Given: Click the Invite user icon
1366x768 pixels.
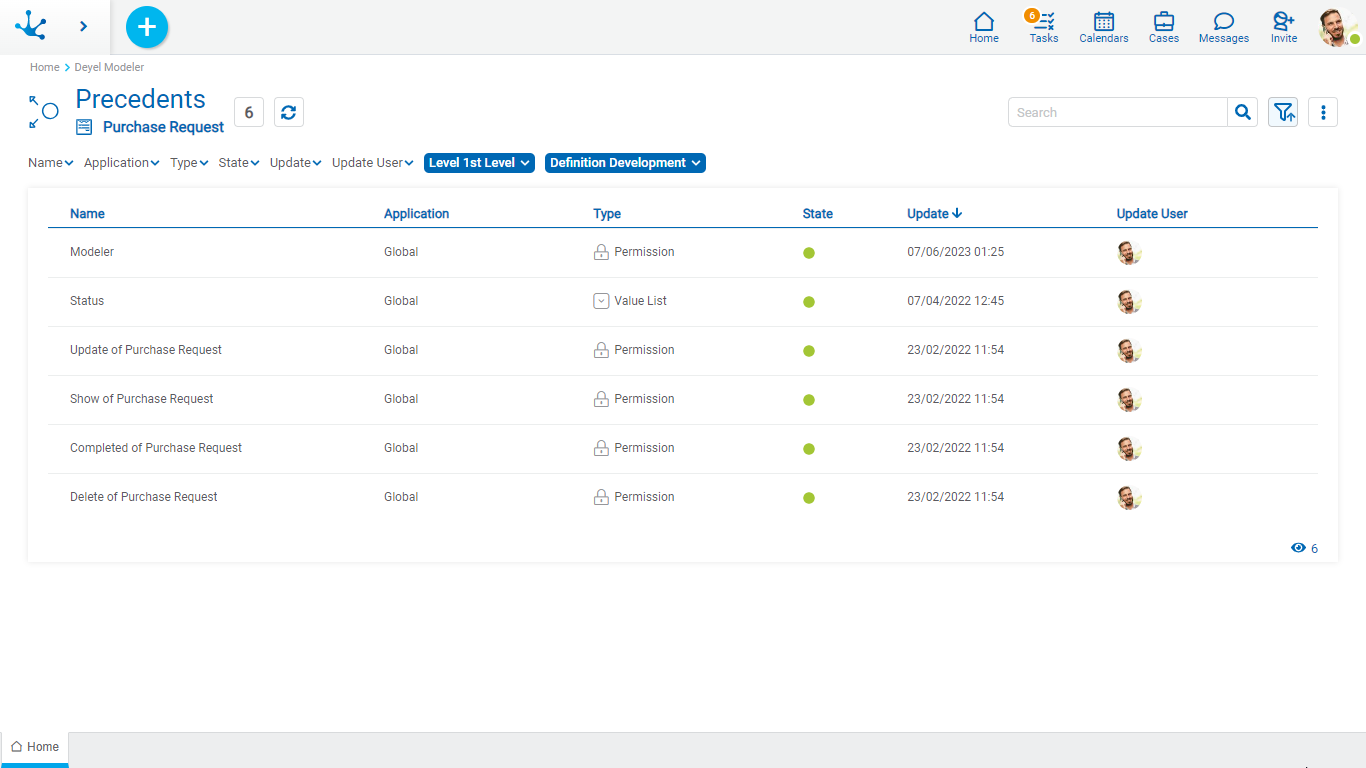Looking at the screenshot, I should [x=1284, y=27].
